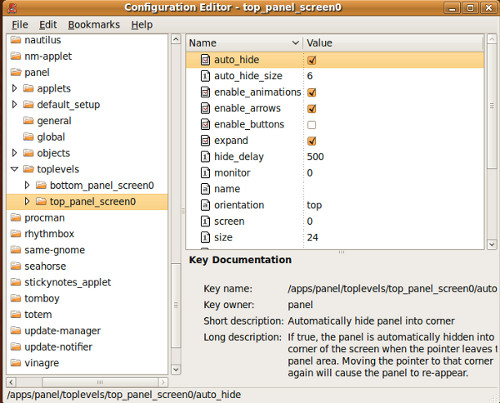Click the auto_hide_size value 6
The width and height of the screenshot is (500, 403).
click(x=310, y=76)
